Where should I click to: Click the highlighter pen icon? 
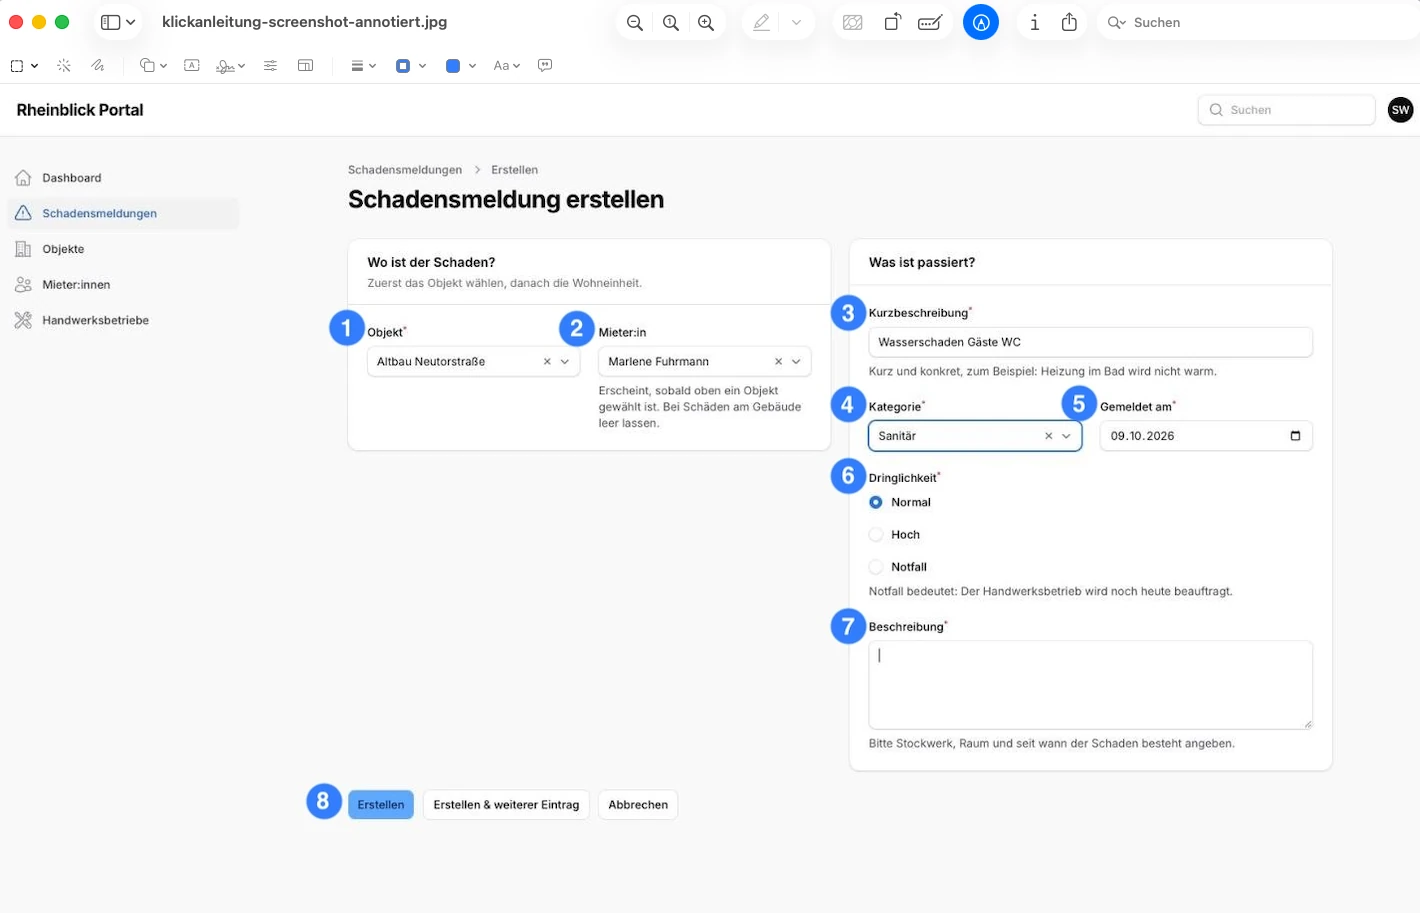click(762, 22)
